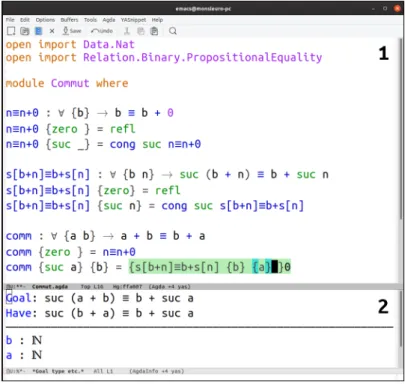
Task: Click the New File toolbar icon
Action: point(11,31)
